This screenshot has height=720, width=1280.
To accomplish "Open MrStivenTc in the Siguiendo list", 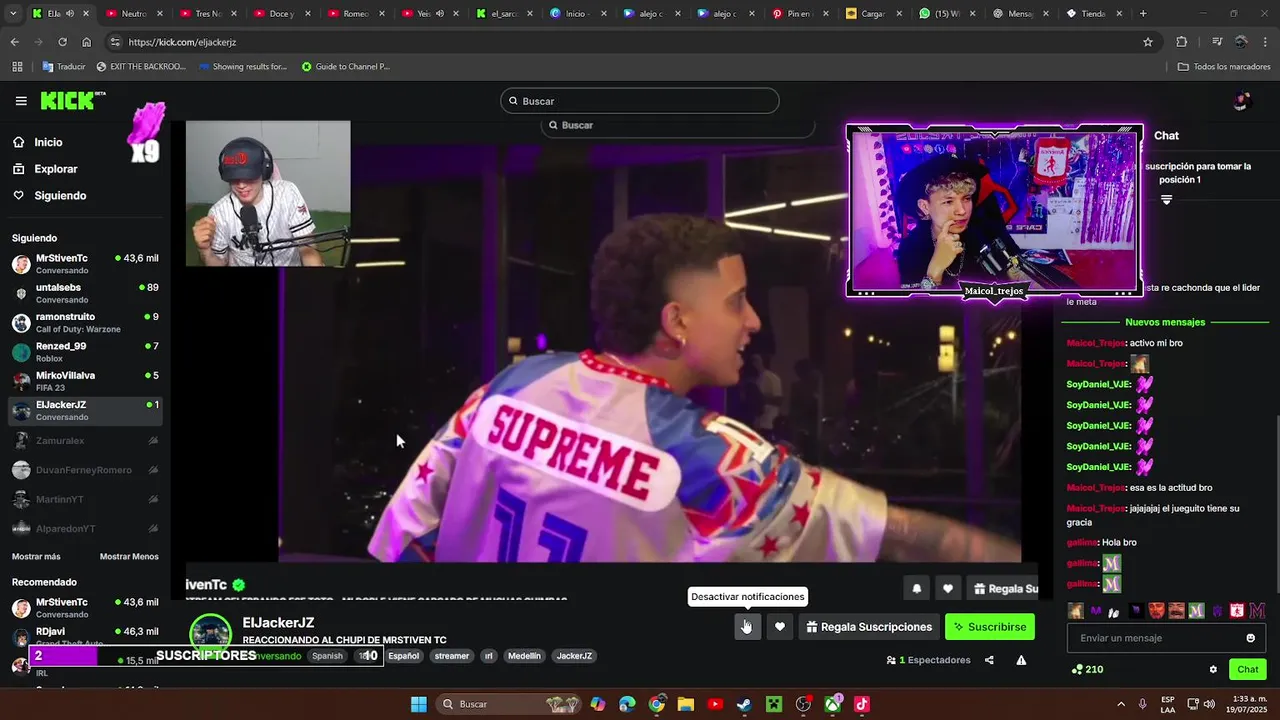I will point(85,264).
